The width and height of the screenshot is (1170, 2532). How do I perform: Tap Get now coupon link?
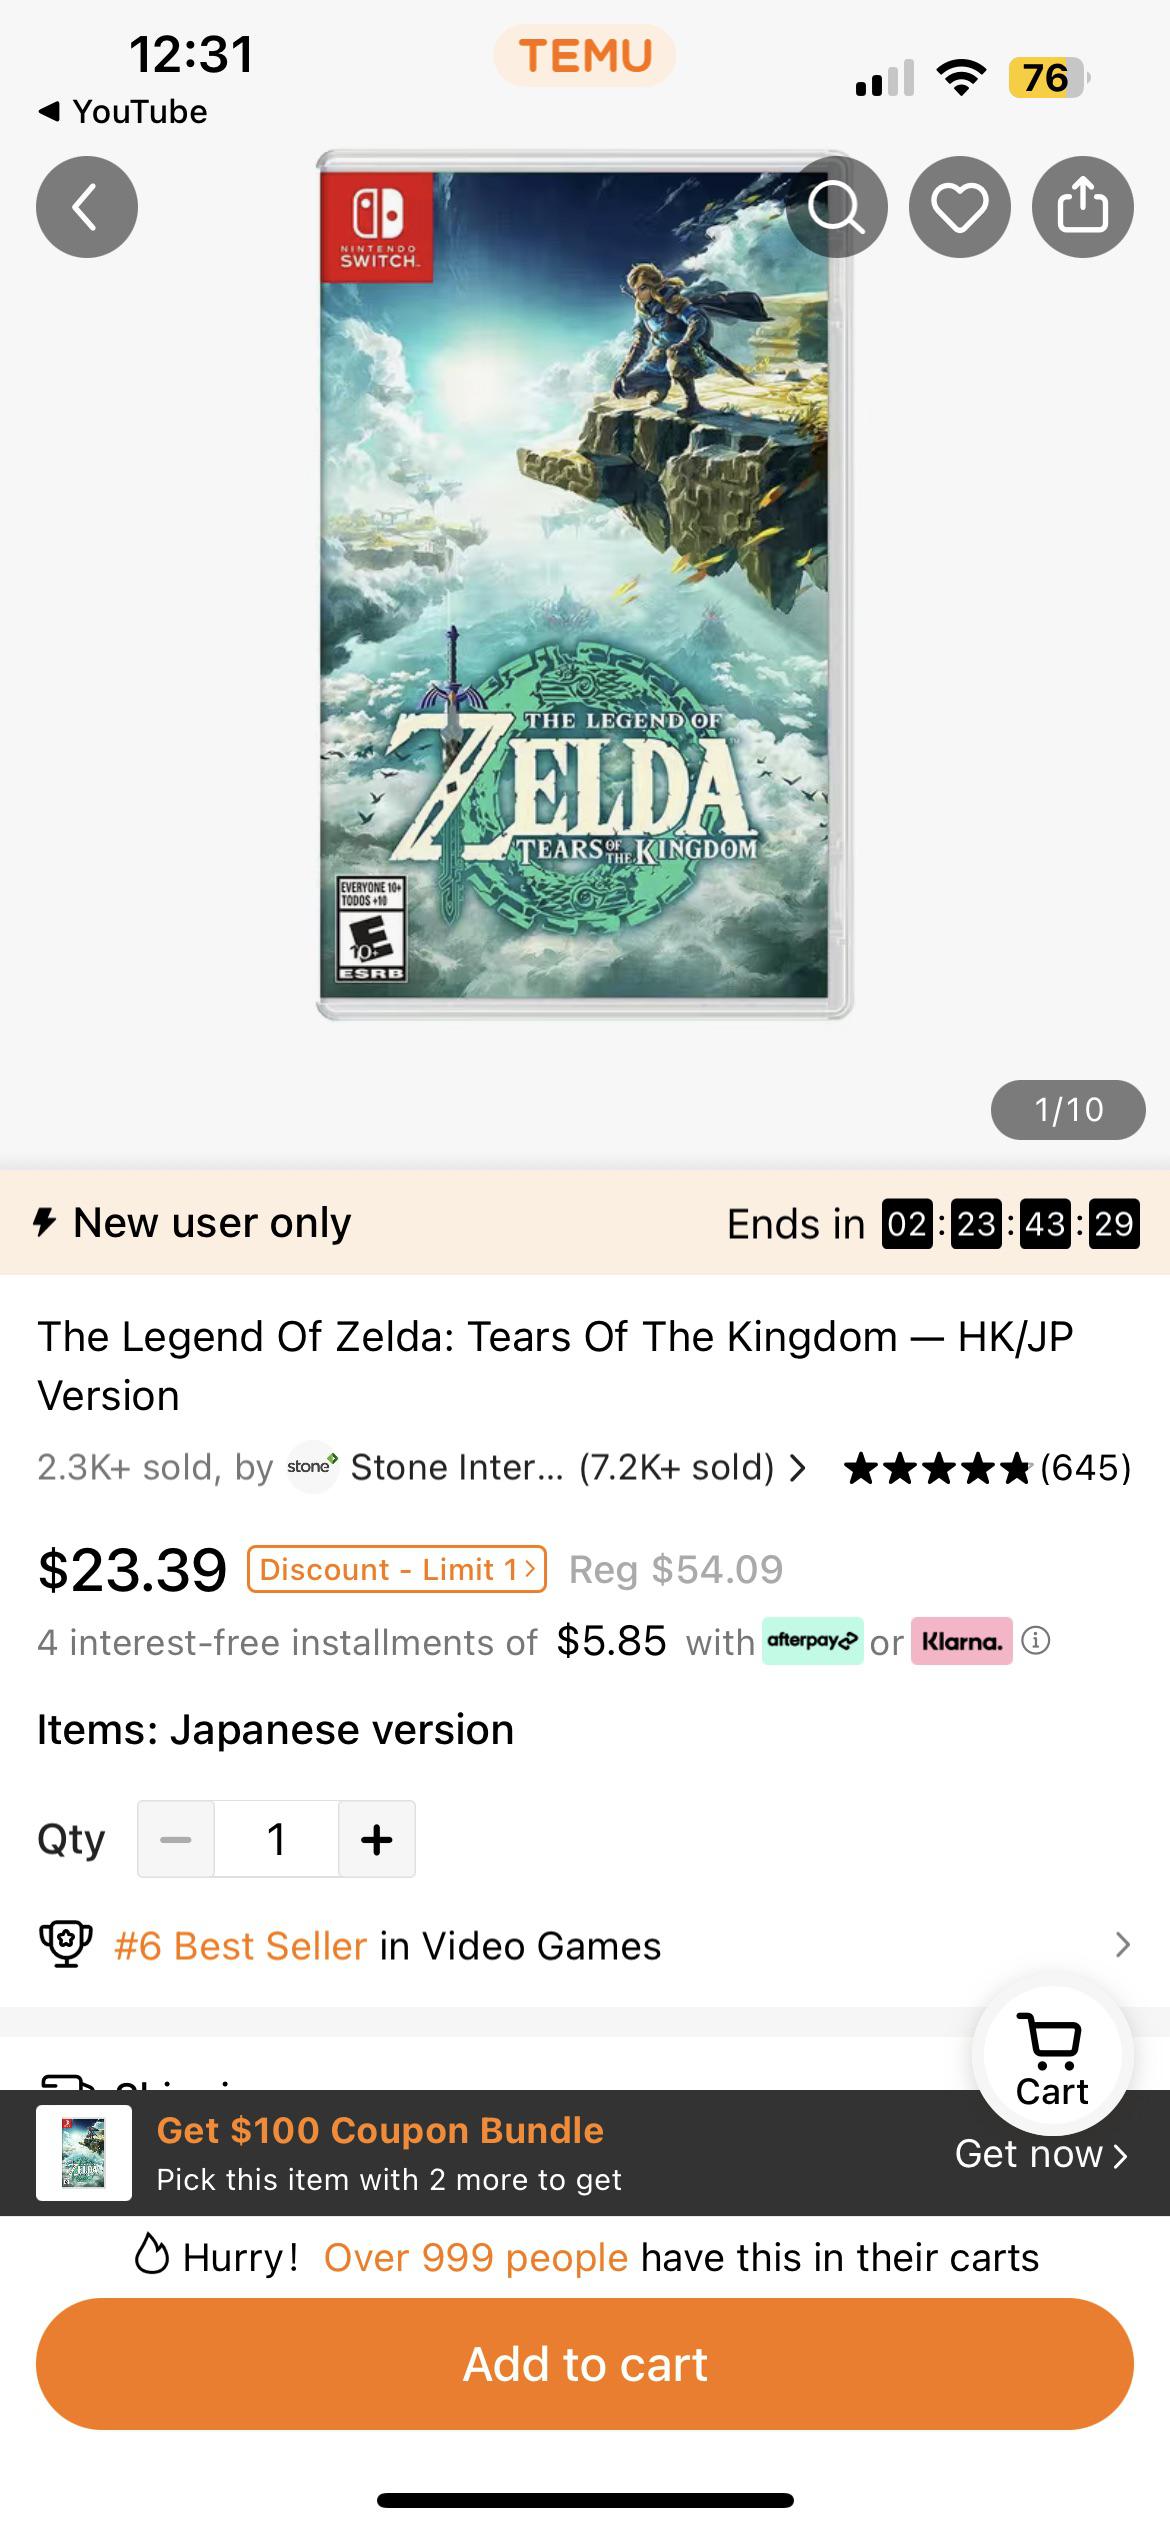1040,2154
